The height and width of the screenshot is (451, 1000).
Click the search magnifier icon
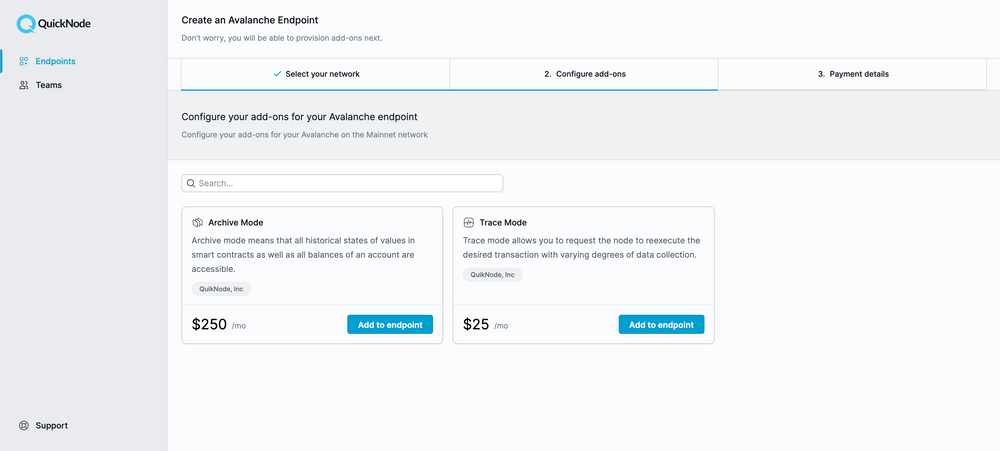tap(191, 184)
